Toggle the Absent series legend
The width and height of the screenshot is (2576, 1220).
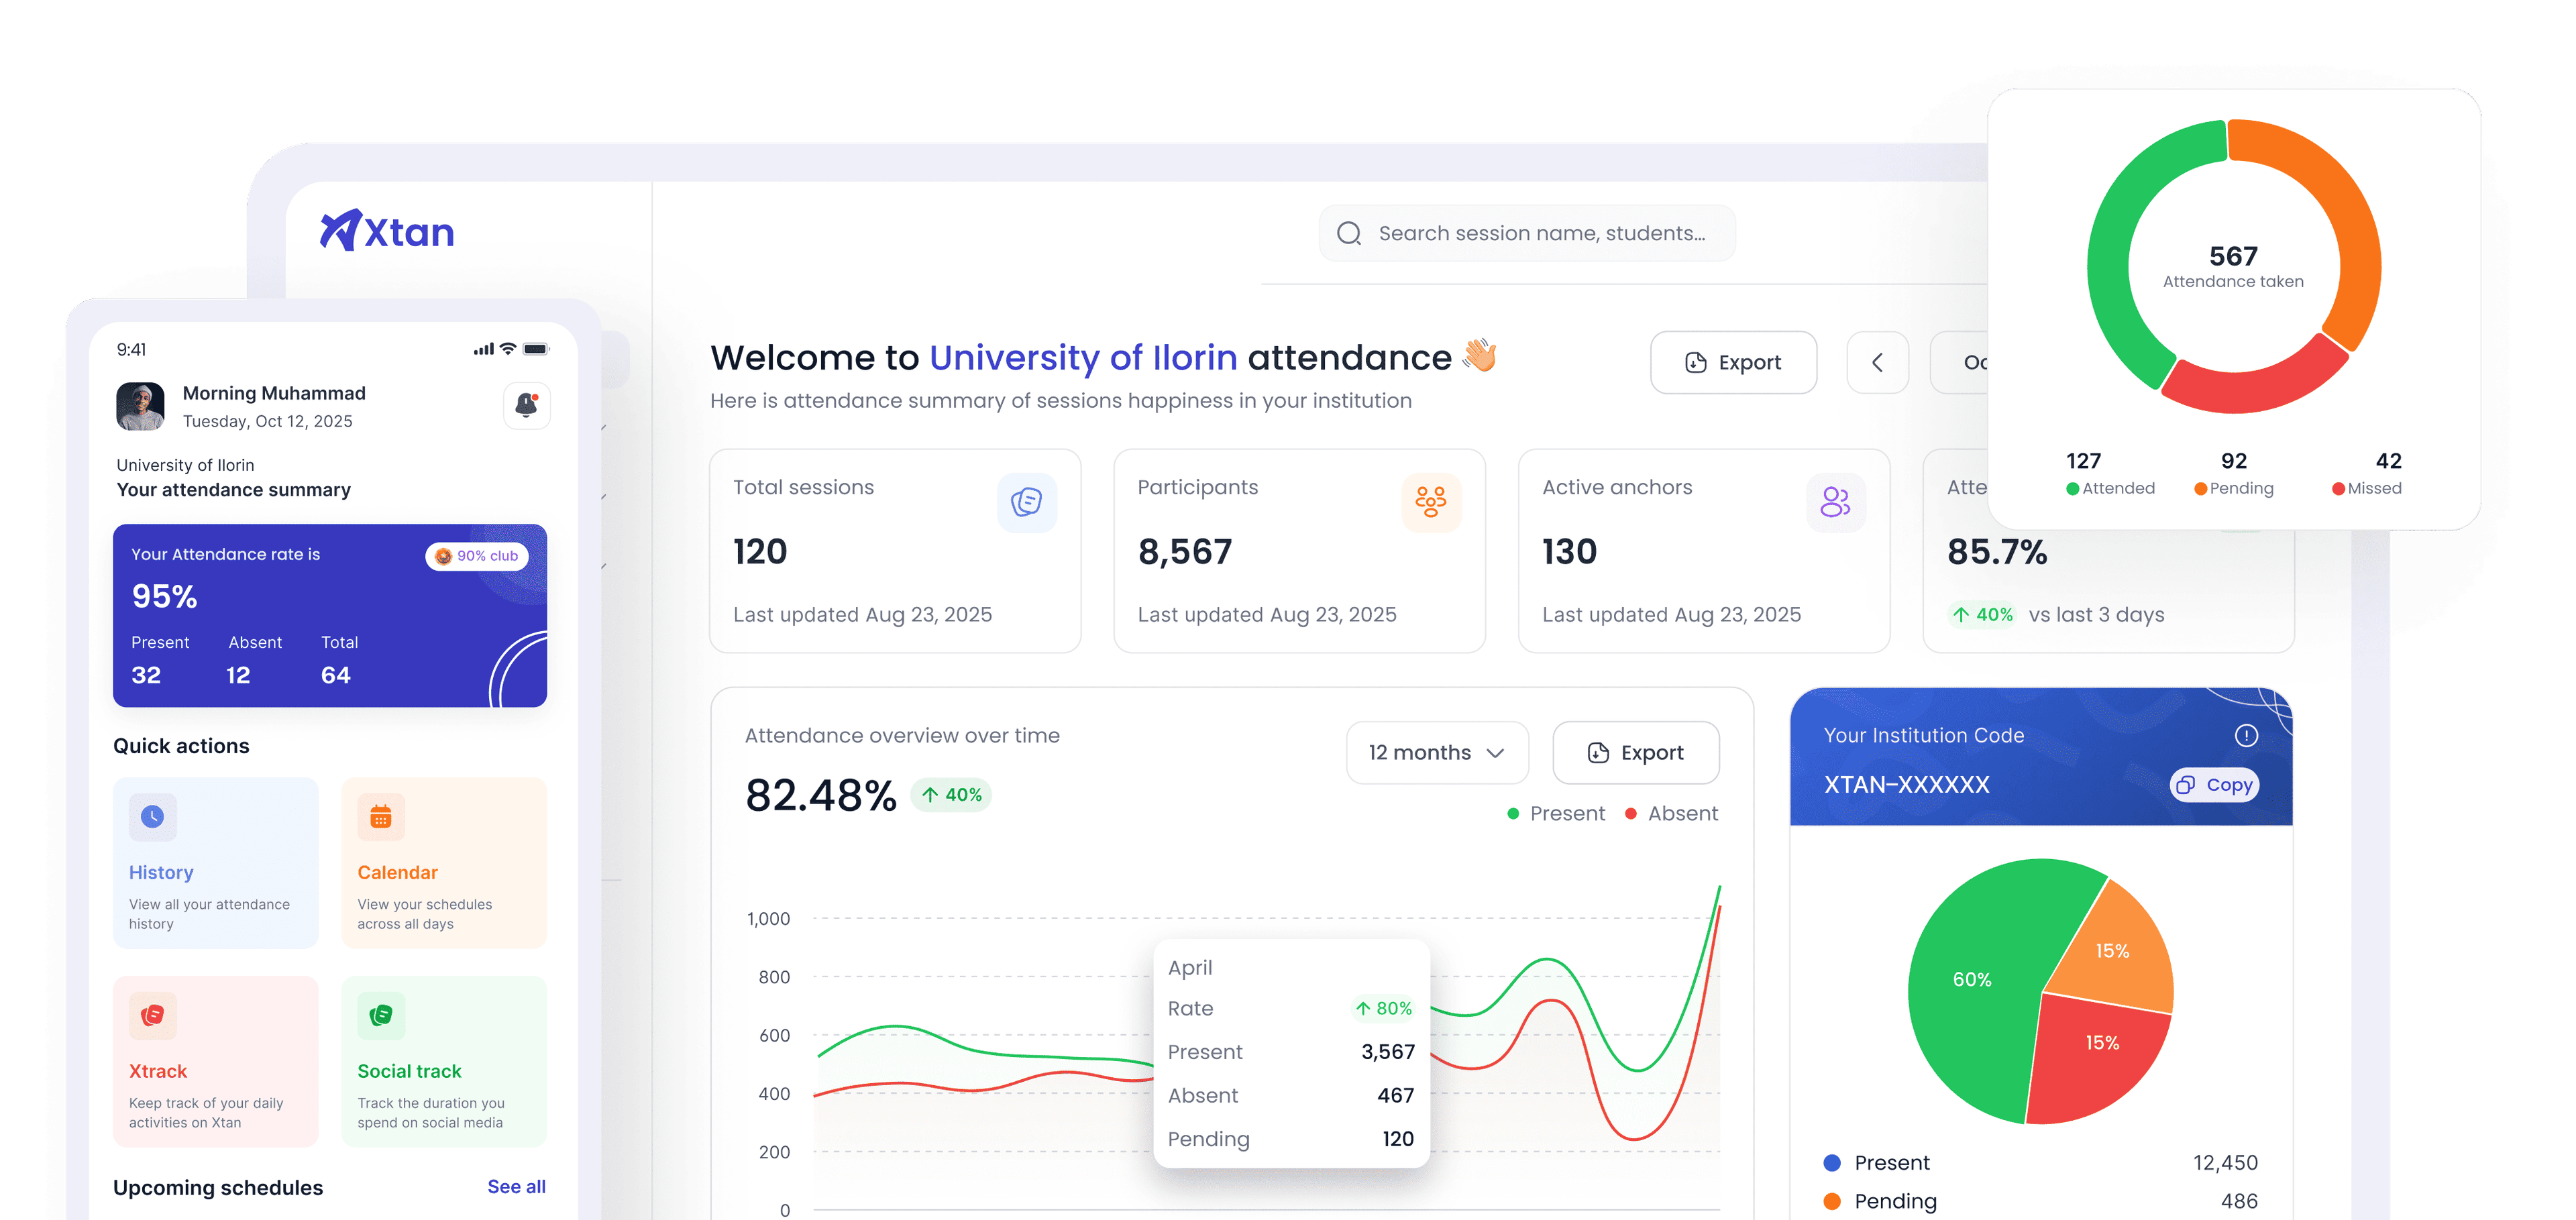[x=1671, y=814]
